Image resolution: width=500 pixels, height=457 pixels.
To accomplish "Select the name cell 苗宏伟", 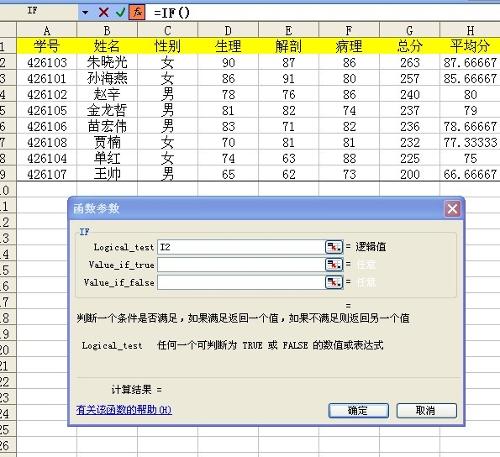I will click(x=107, y=126).
